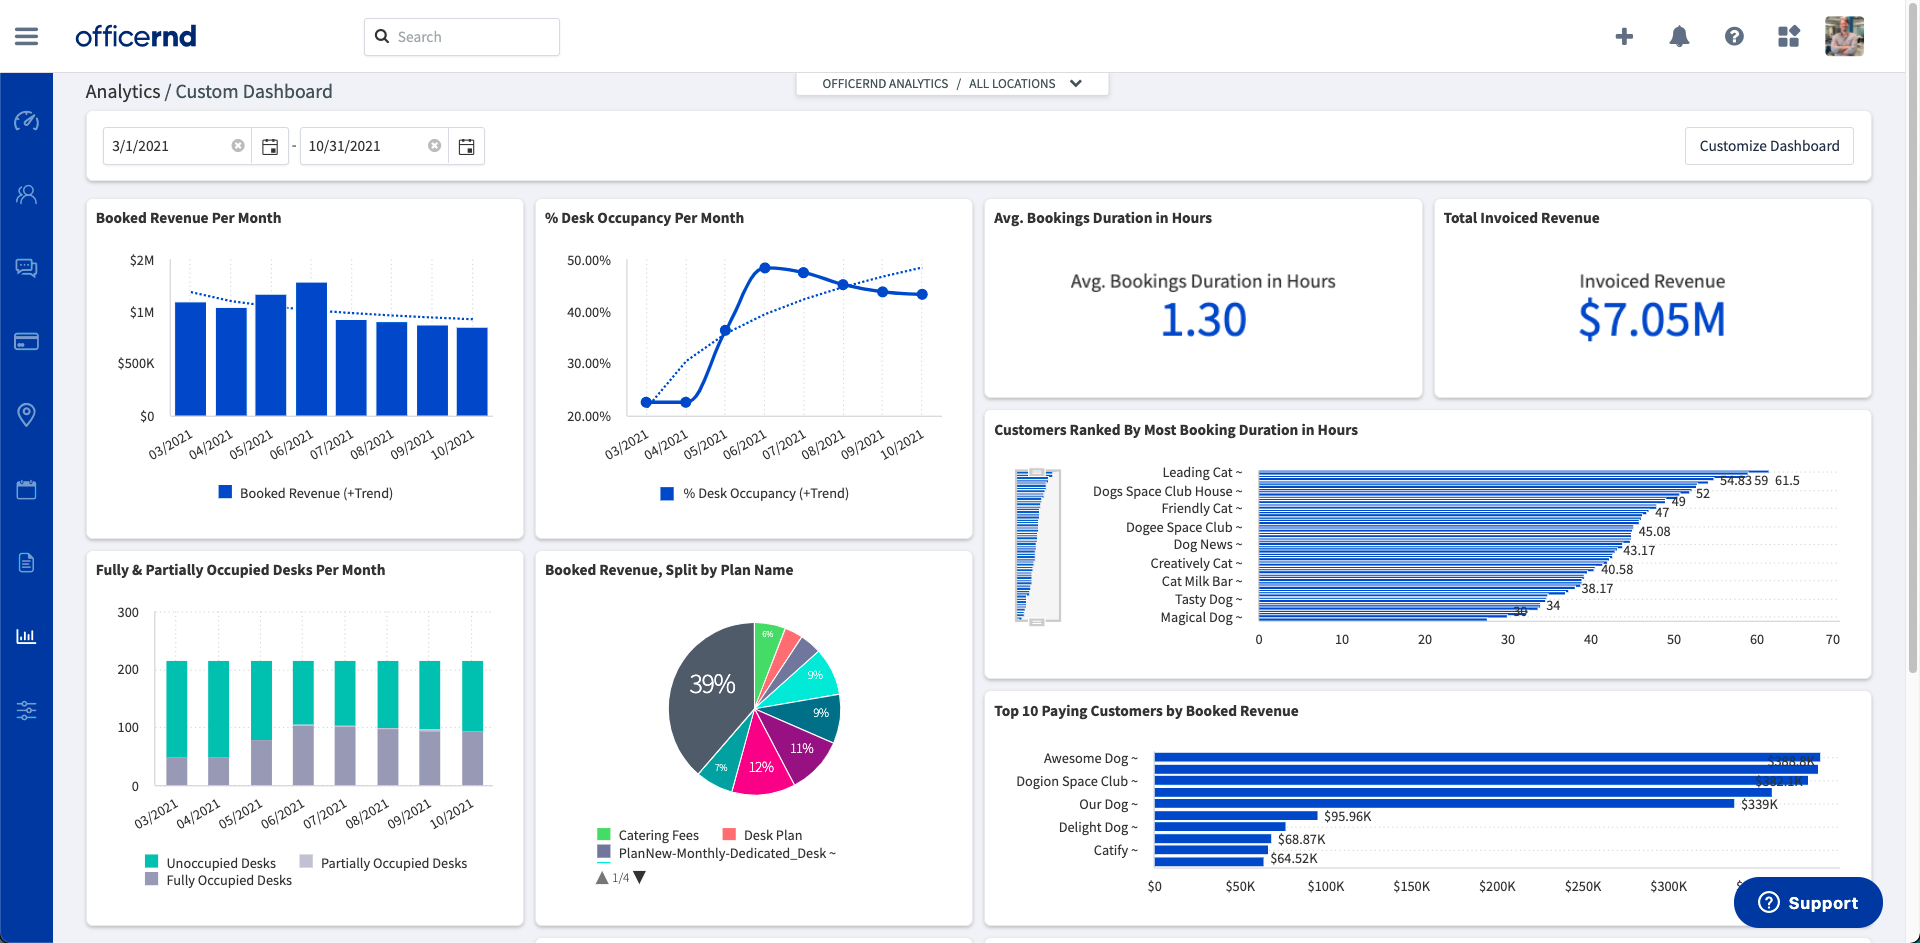Open the settings sliders sidebar icon
The width and height of the screenshot is (1920, 943).
click(26, 710)
